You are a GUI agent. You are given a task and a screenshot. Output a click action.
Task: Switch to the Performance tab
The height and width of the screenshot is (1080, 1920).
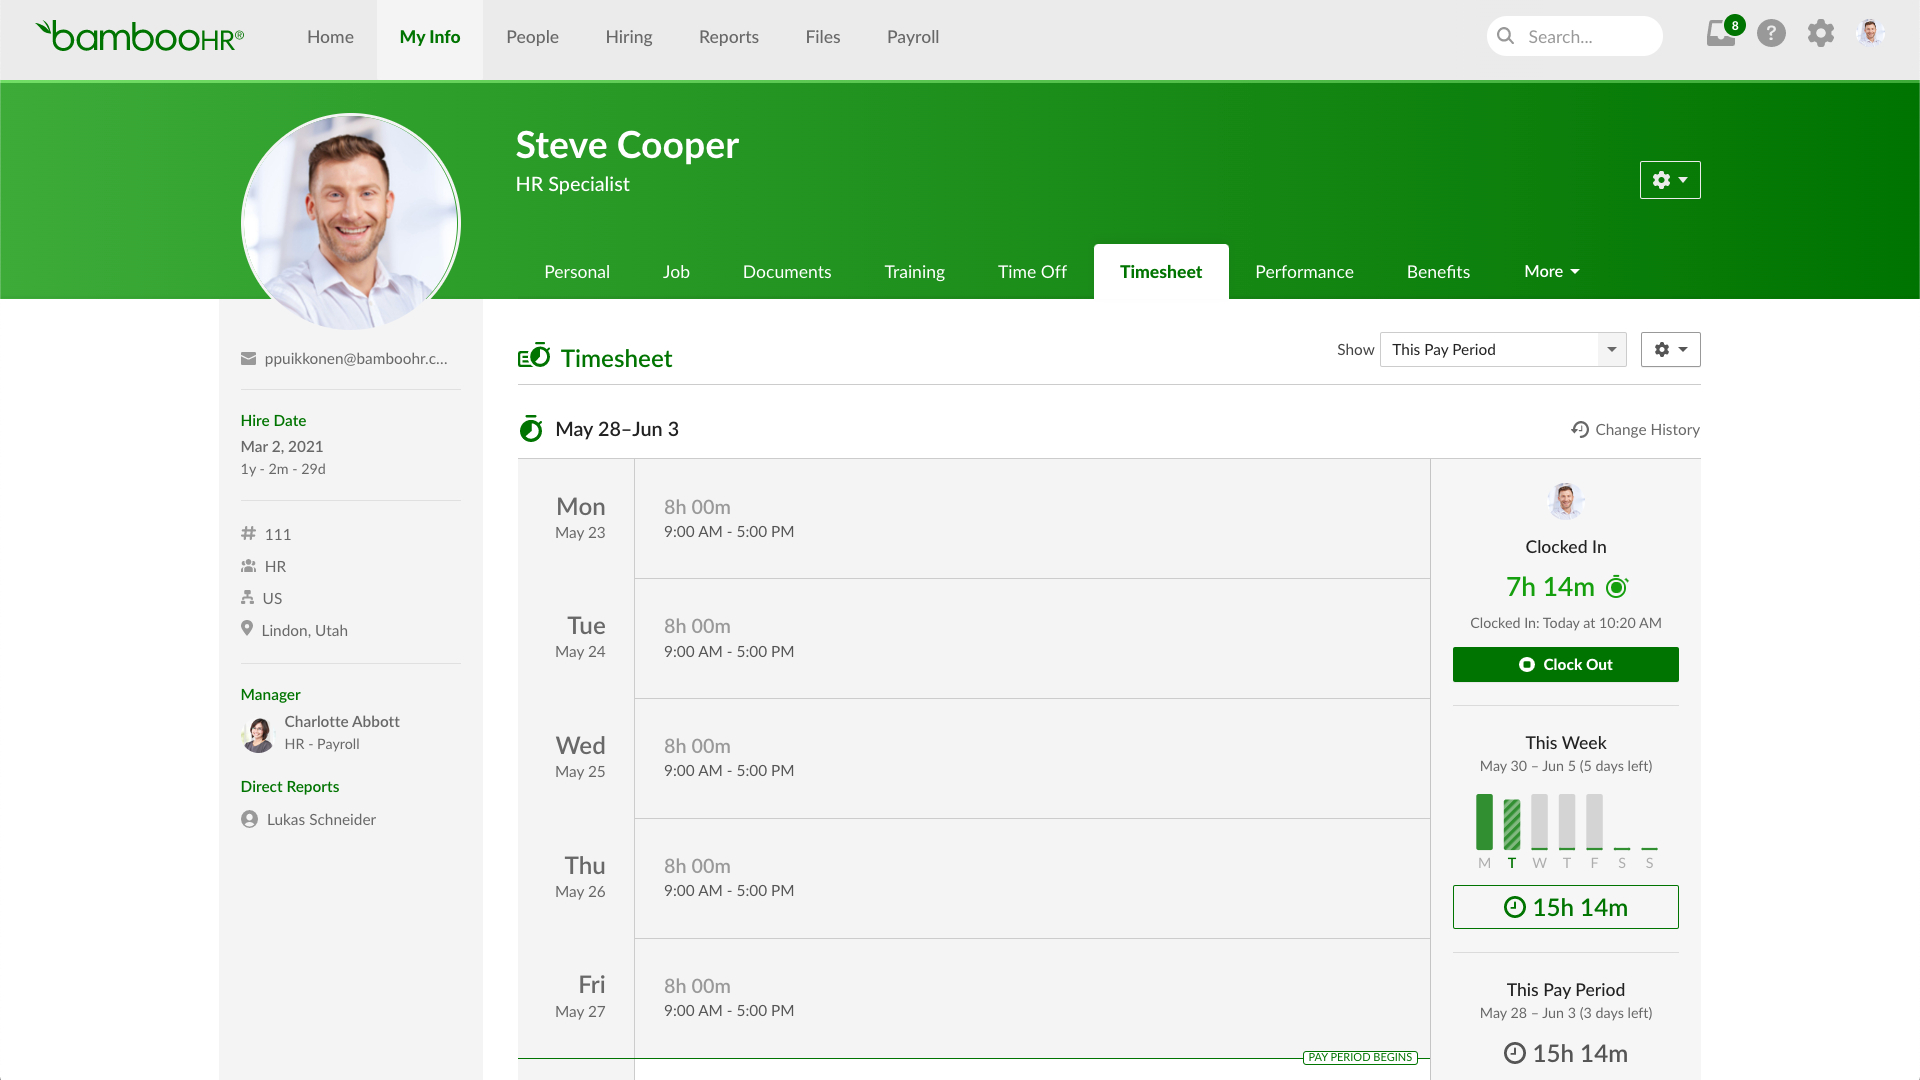click(1304, 271)
